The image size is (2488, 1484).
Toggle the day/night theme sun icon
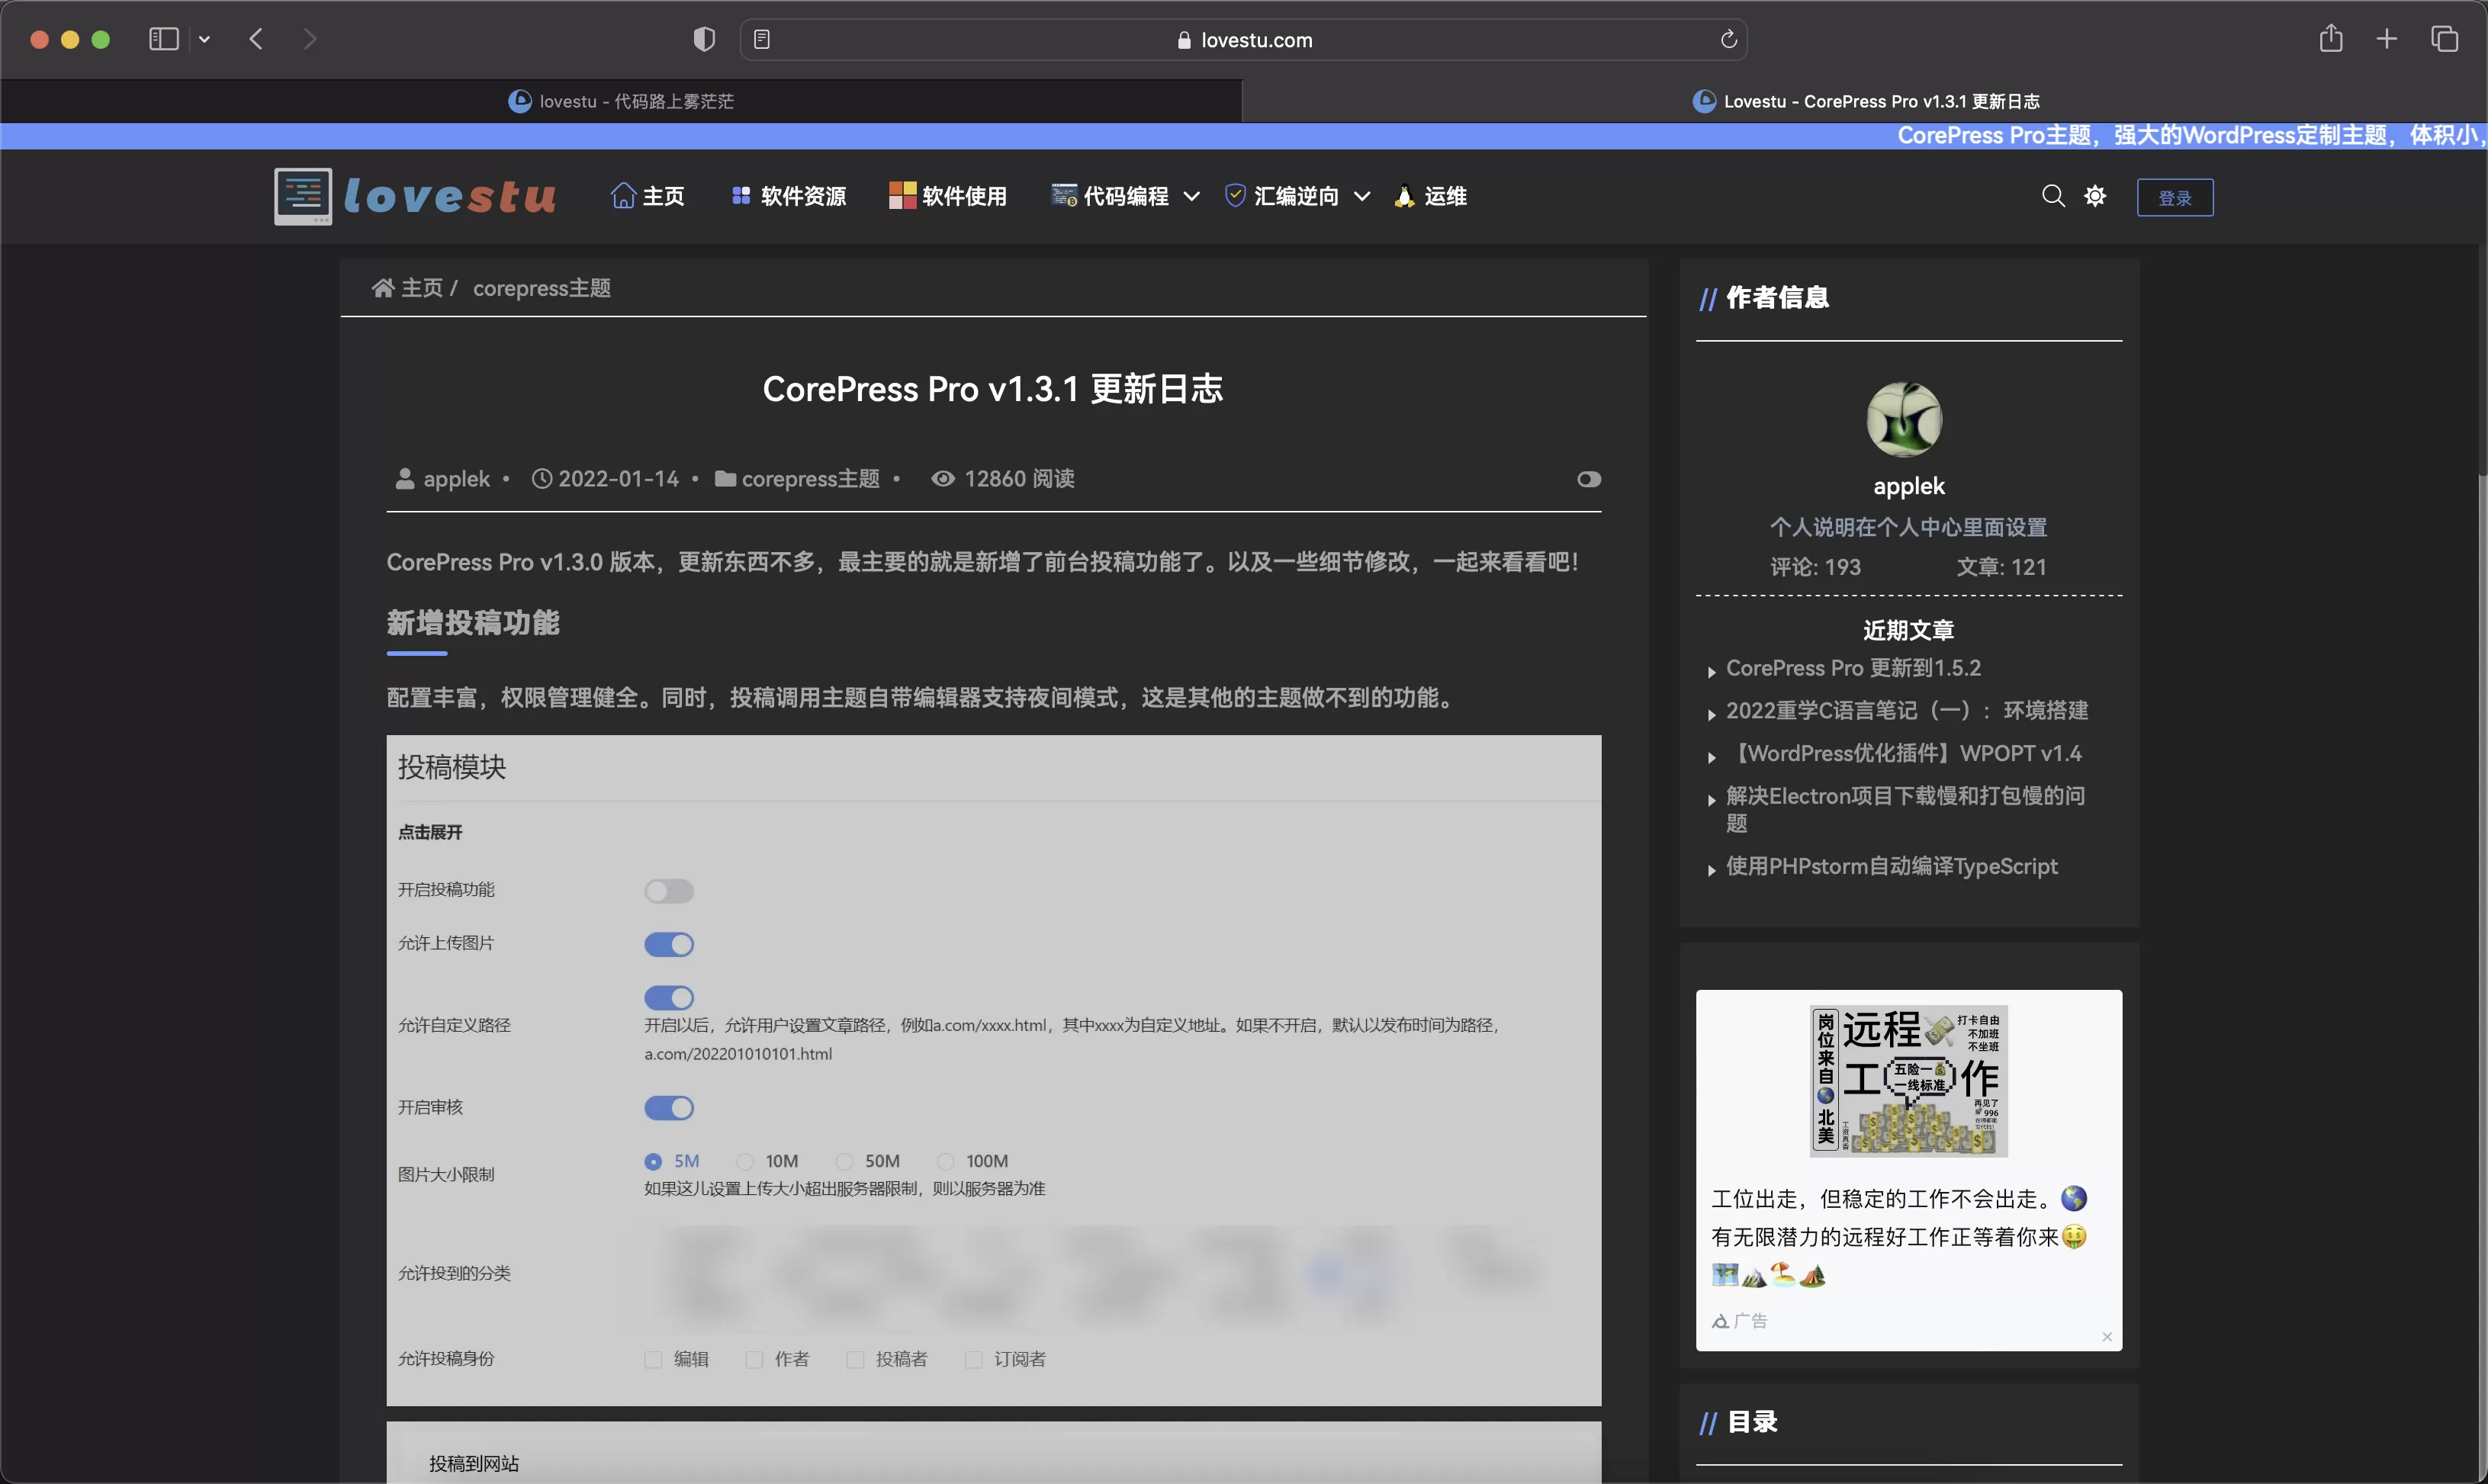coord(2095,196)
